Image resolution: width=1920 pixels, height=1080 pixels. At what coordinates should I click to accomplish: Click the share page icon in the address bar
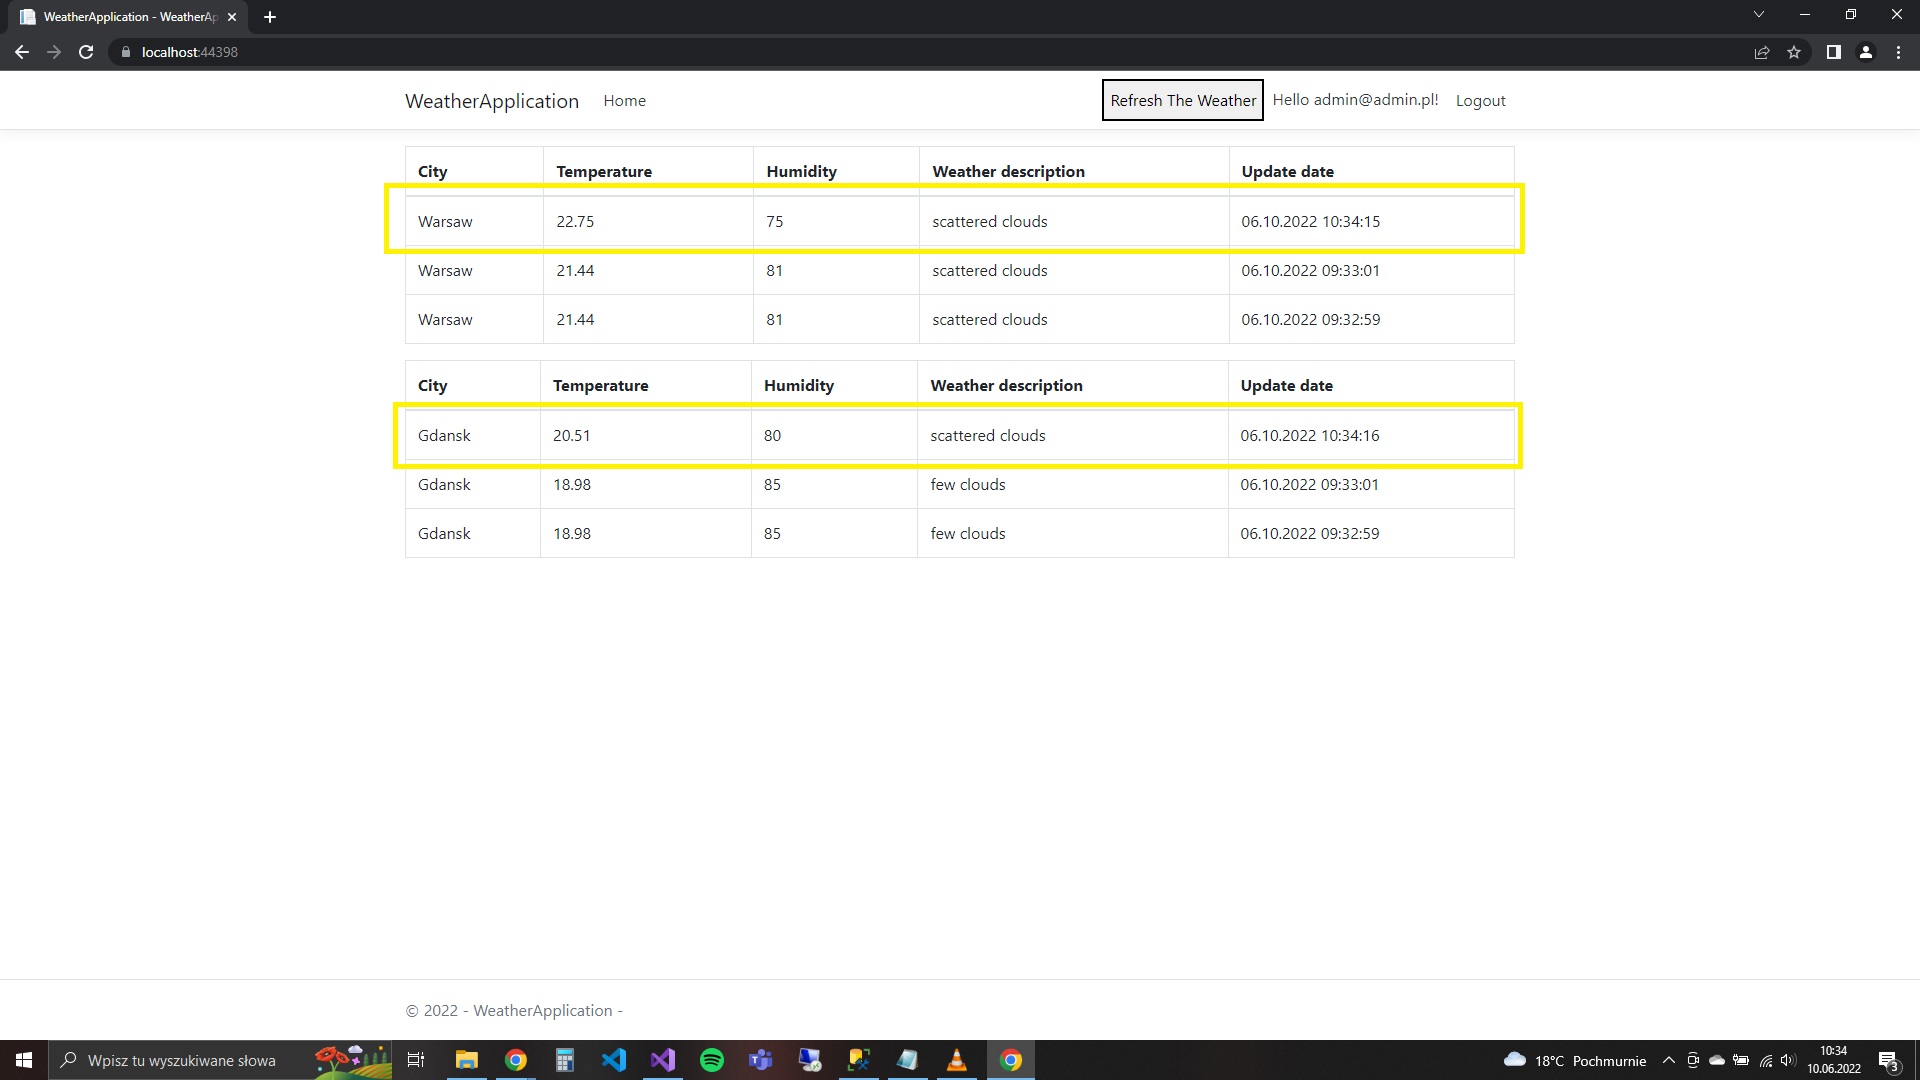1762,52
